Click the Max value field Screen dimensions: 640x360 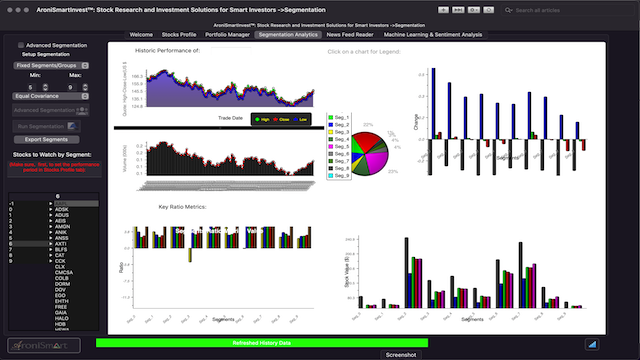point(71,87)
